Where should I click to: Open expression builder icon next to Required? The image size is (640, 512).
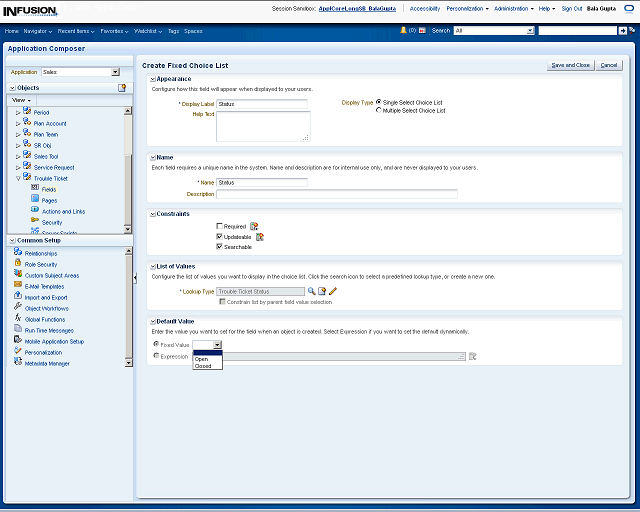(254, 227)
